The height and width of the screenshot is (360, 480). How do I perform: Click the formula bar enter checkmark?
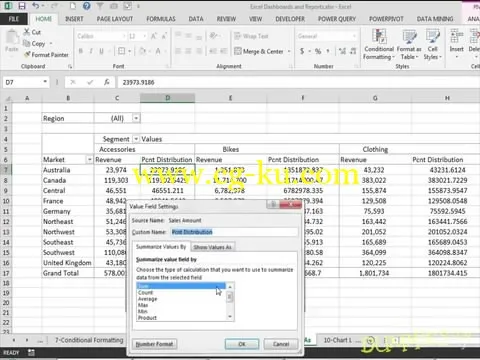[90, 82]
